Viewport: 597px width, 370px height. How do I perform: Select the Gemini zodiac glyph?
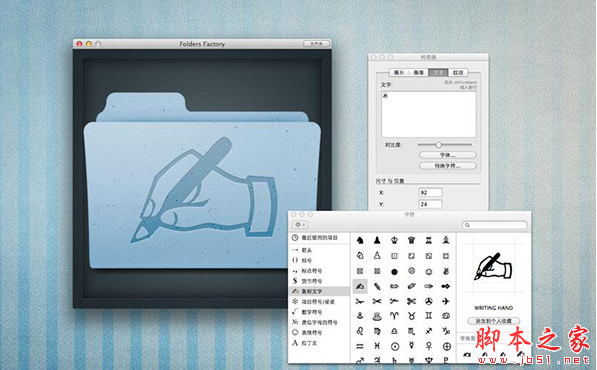429,316
